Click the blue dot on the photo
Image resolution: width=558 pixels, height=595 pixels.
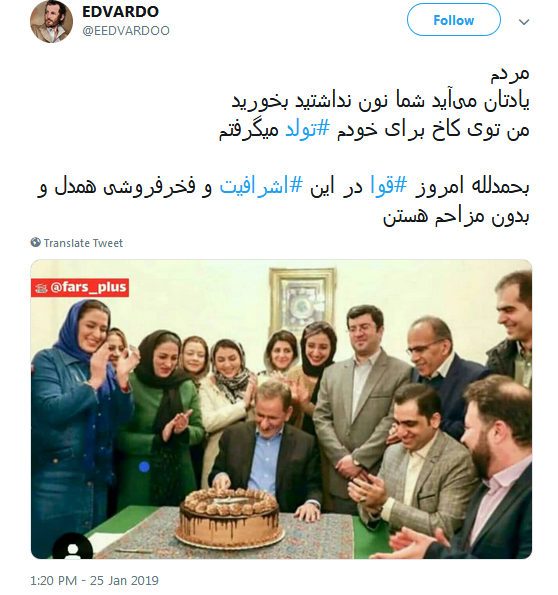tap(144, 467)
